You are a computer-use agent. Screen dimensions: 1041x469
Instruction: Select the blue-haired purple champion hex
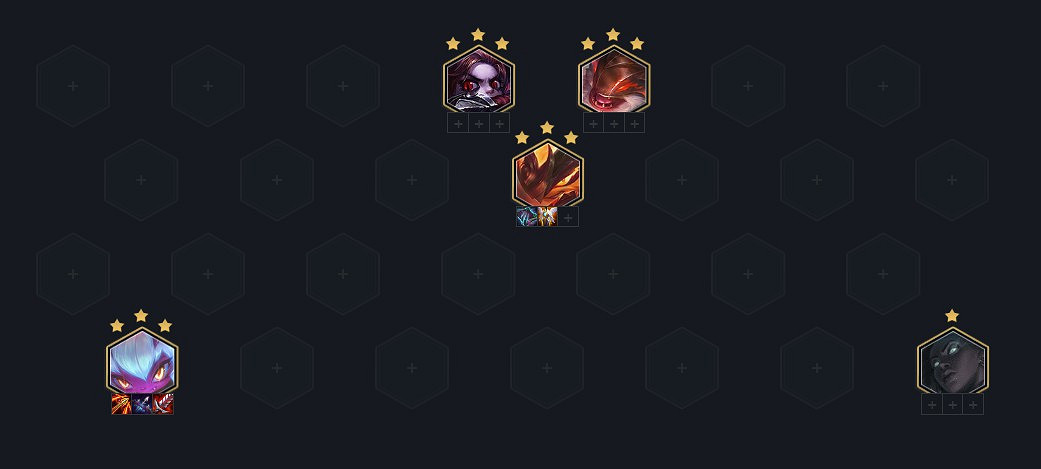pyautogui.click(x=142, y=362)
